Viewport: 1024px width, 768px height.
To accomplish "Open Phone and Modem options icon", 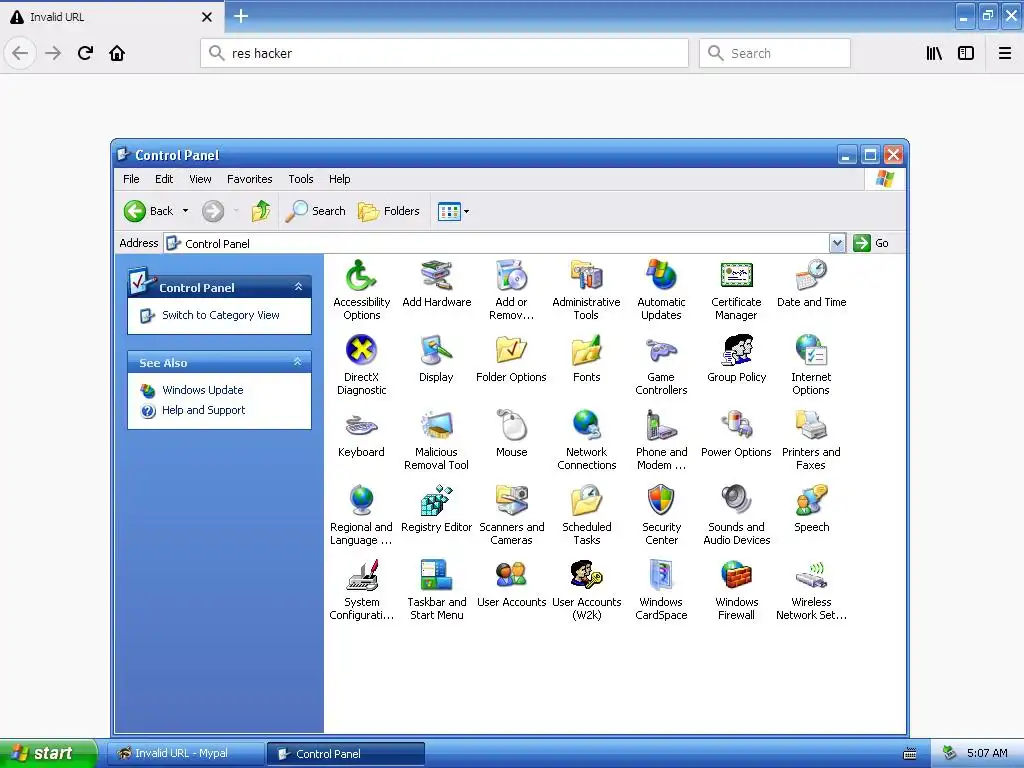I will click(661, 440).
